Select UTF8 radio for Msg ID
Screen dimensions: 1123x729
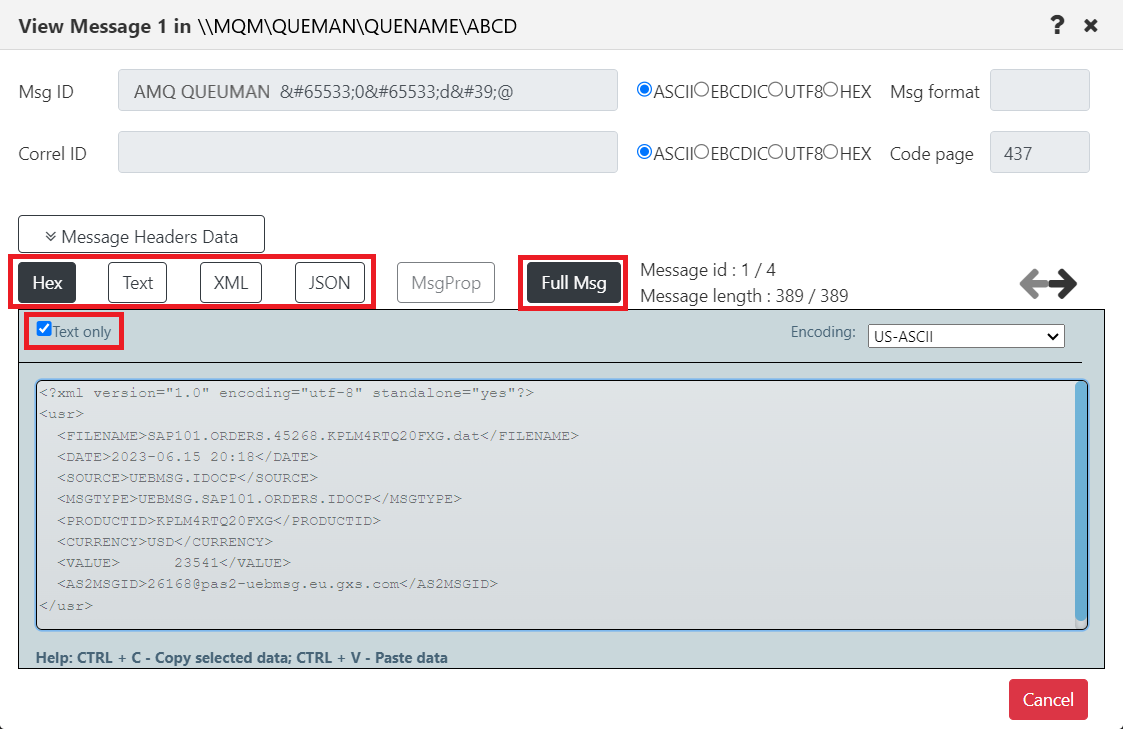click(x=776, y=90)
